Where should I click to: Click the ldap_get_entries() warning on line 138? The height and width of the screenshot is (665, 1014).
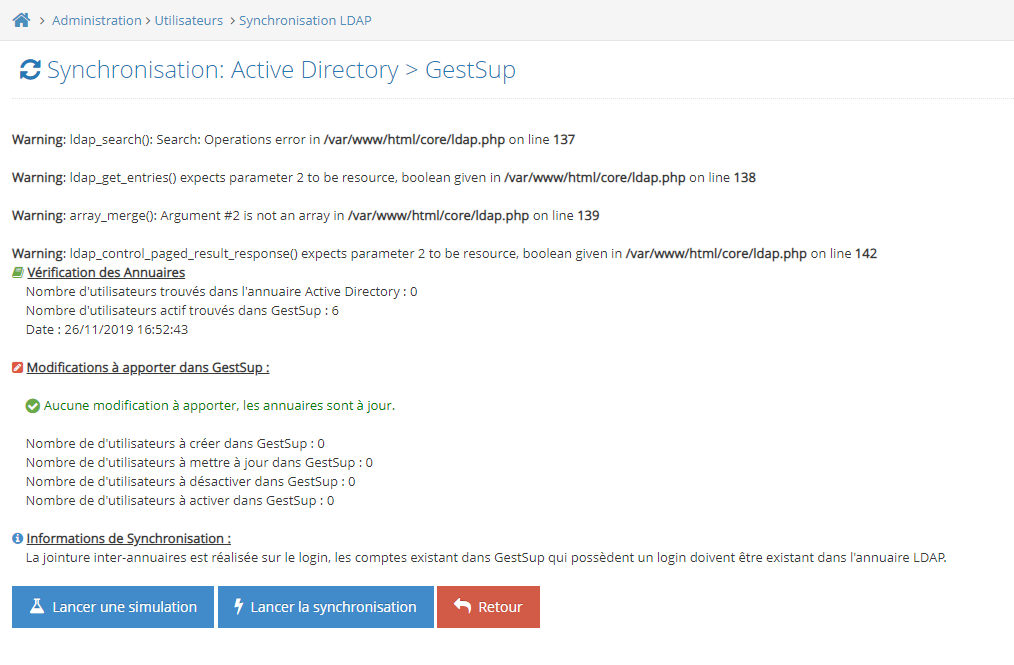coord(384,178)
